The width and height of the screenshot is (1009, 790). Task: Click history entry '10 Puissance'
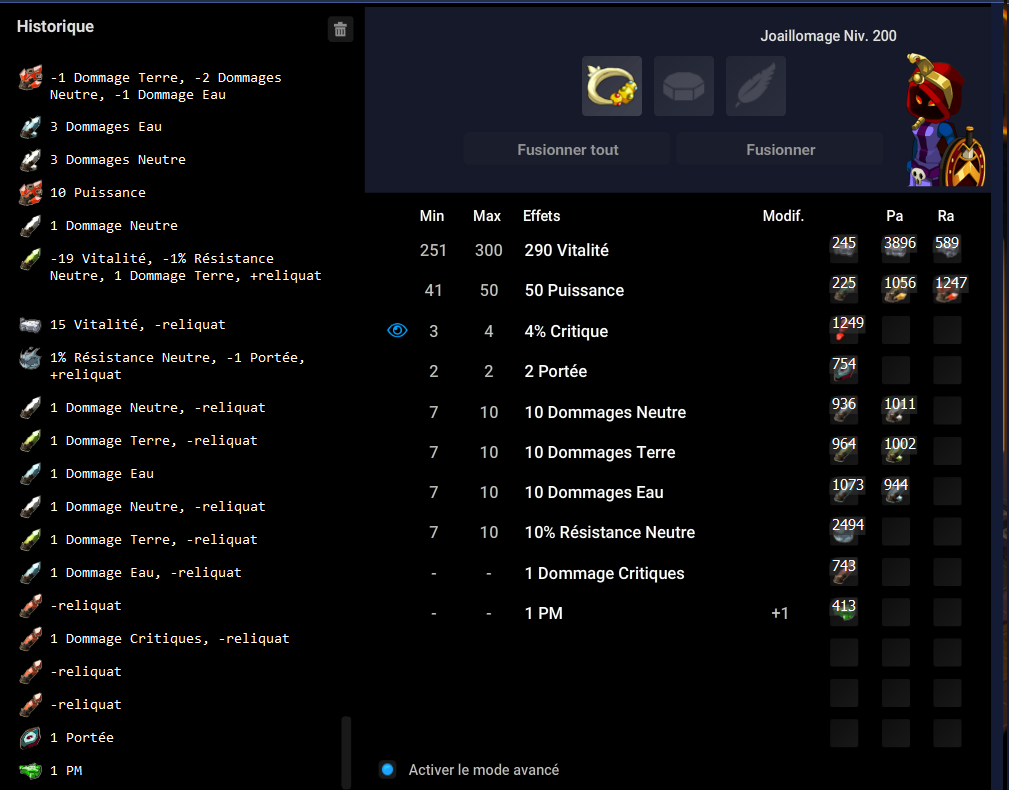coord(98,192)
